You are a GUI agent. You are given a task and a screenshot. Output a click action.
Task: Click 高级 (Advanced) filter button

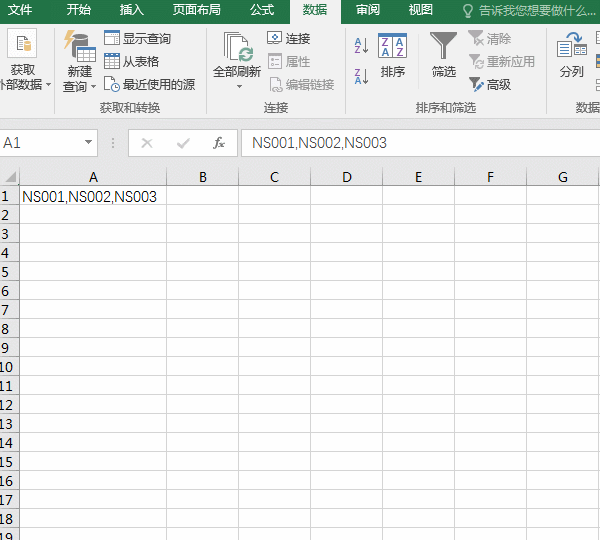coord(489,85)
